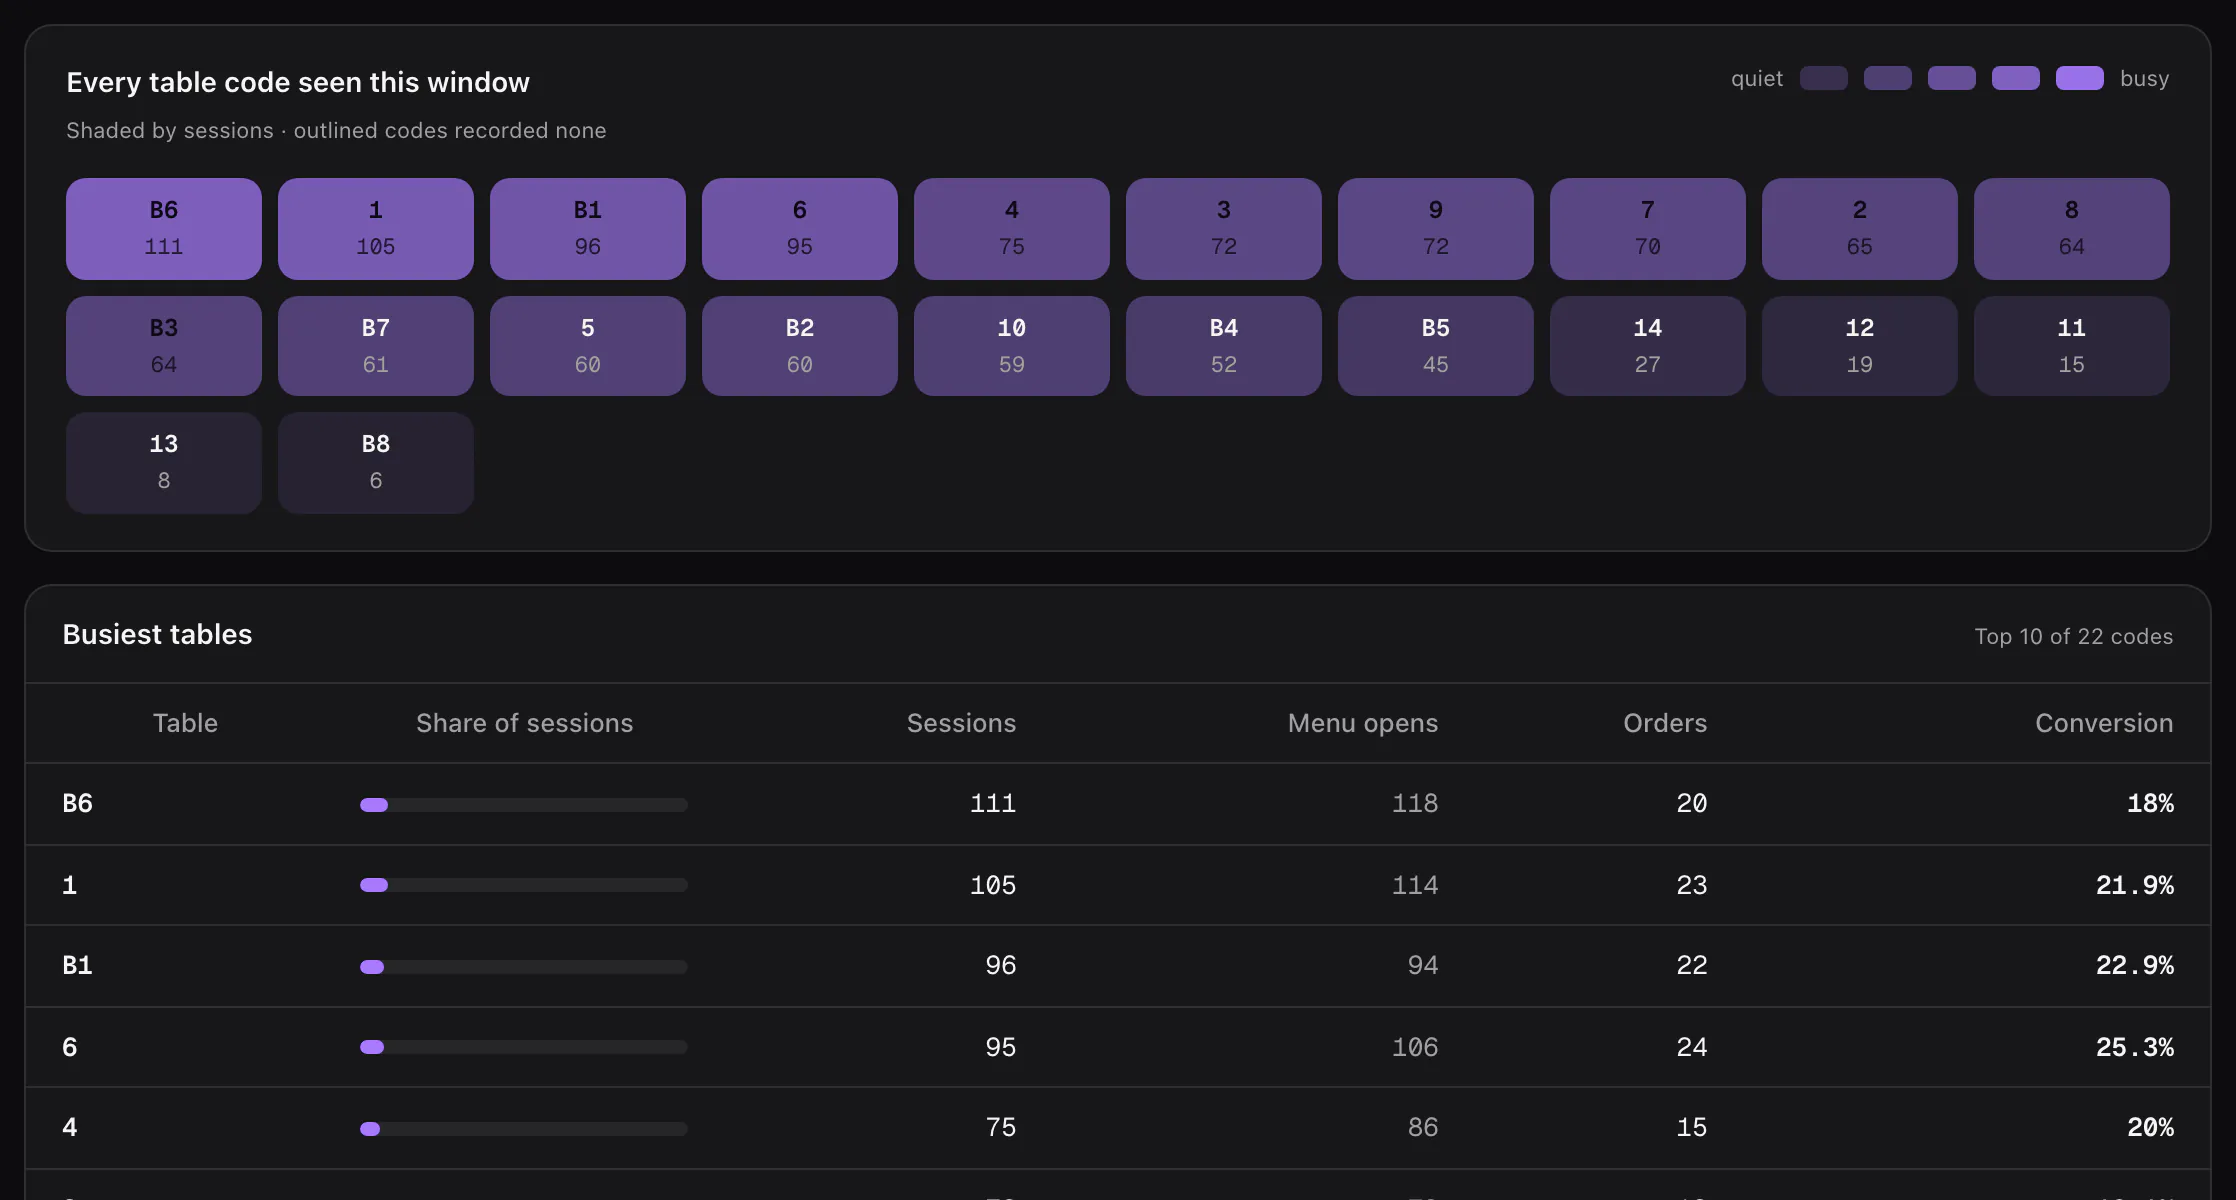Click the 118 menu opens value
Image resolution: width=2236 pixels, height=1200 pixels.
[1415, 803]
